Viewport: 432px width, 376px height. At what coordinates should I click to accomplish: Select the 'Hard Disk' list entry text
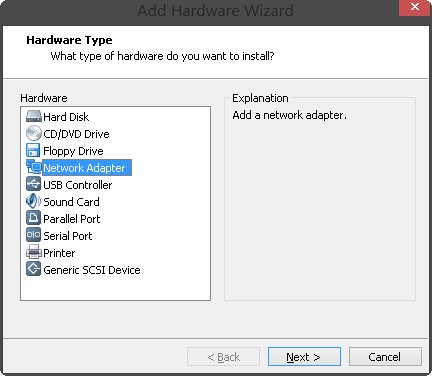[x=66, y=117]
